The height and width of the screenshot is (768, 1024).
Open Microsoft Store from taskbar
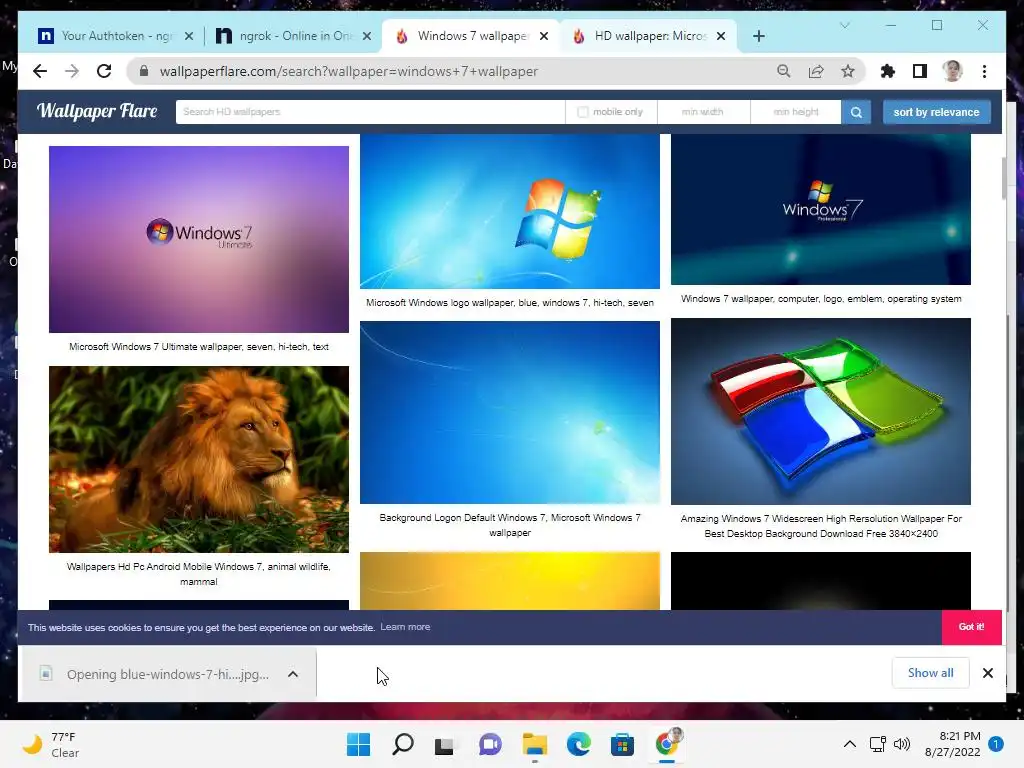pos(622,744)
